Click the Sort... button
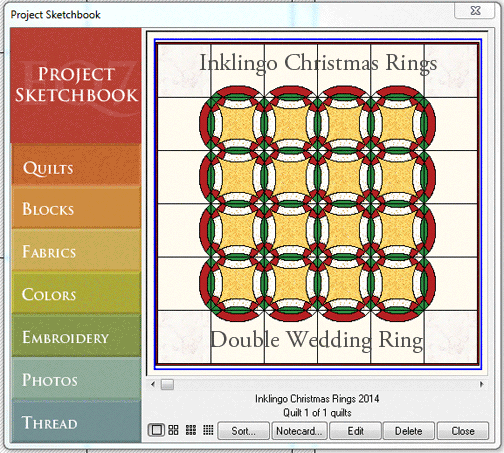 tap(243, 431)
